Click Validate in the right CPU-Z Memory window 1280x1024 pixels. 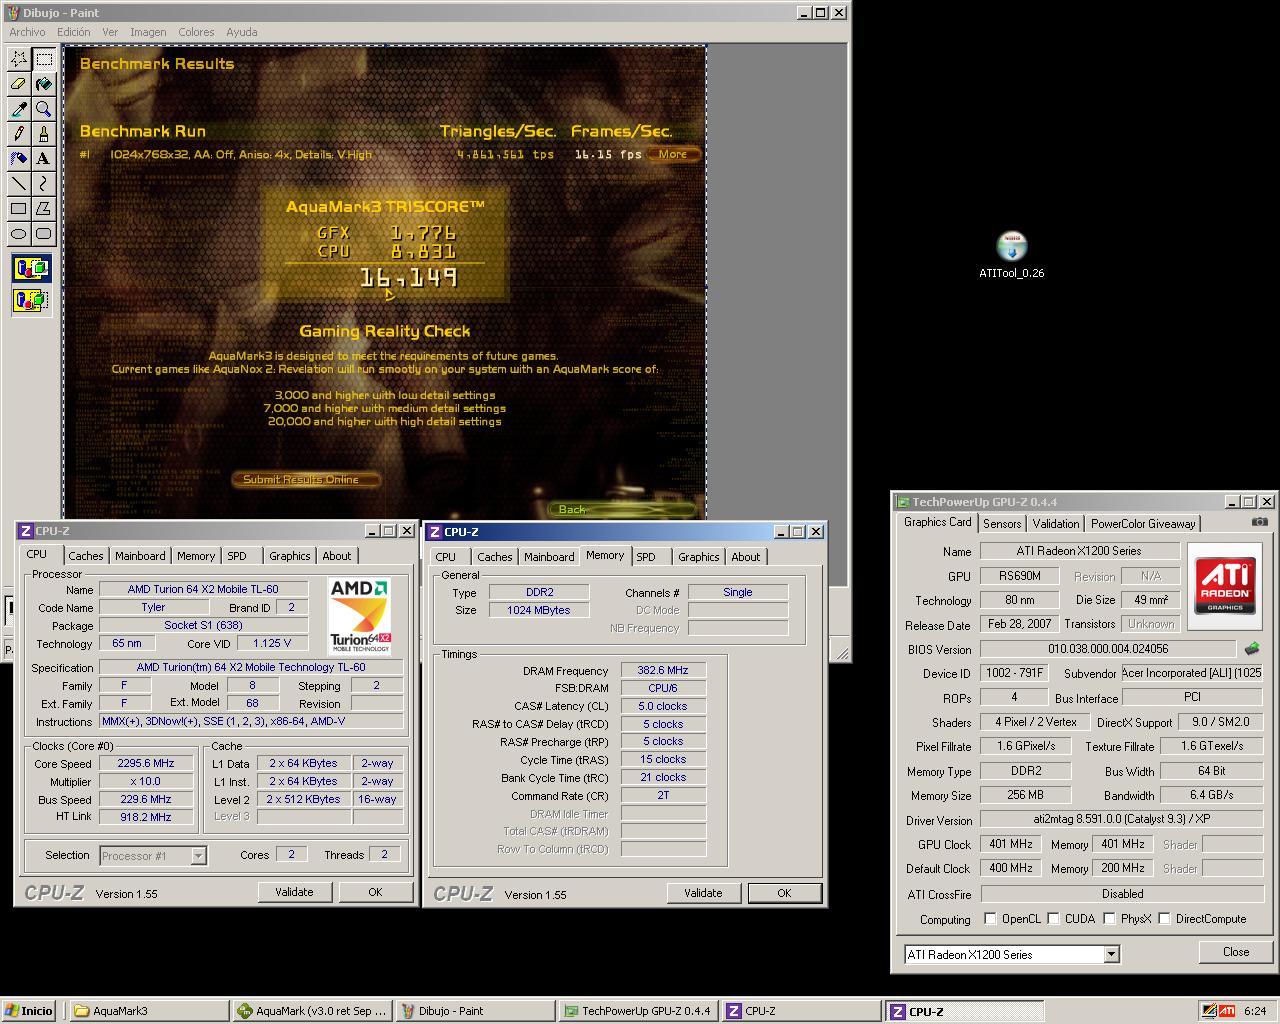point(703,893)
